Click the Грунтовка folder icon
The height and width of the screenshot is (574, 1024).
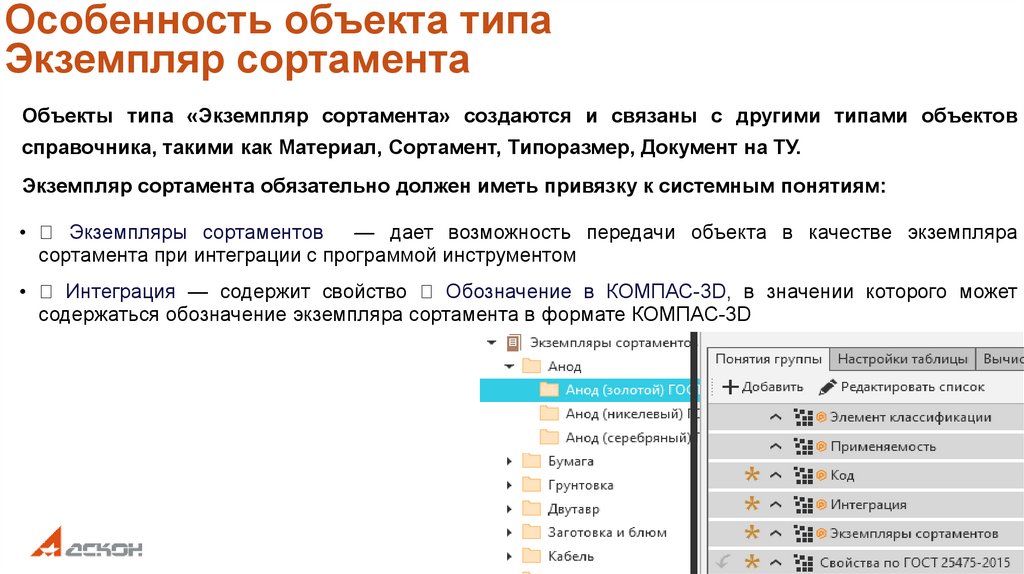tap(532, 485)
